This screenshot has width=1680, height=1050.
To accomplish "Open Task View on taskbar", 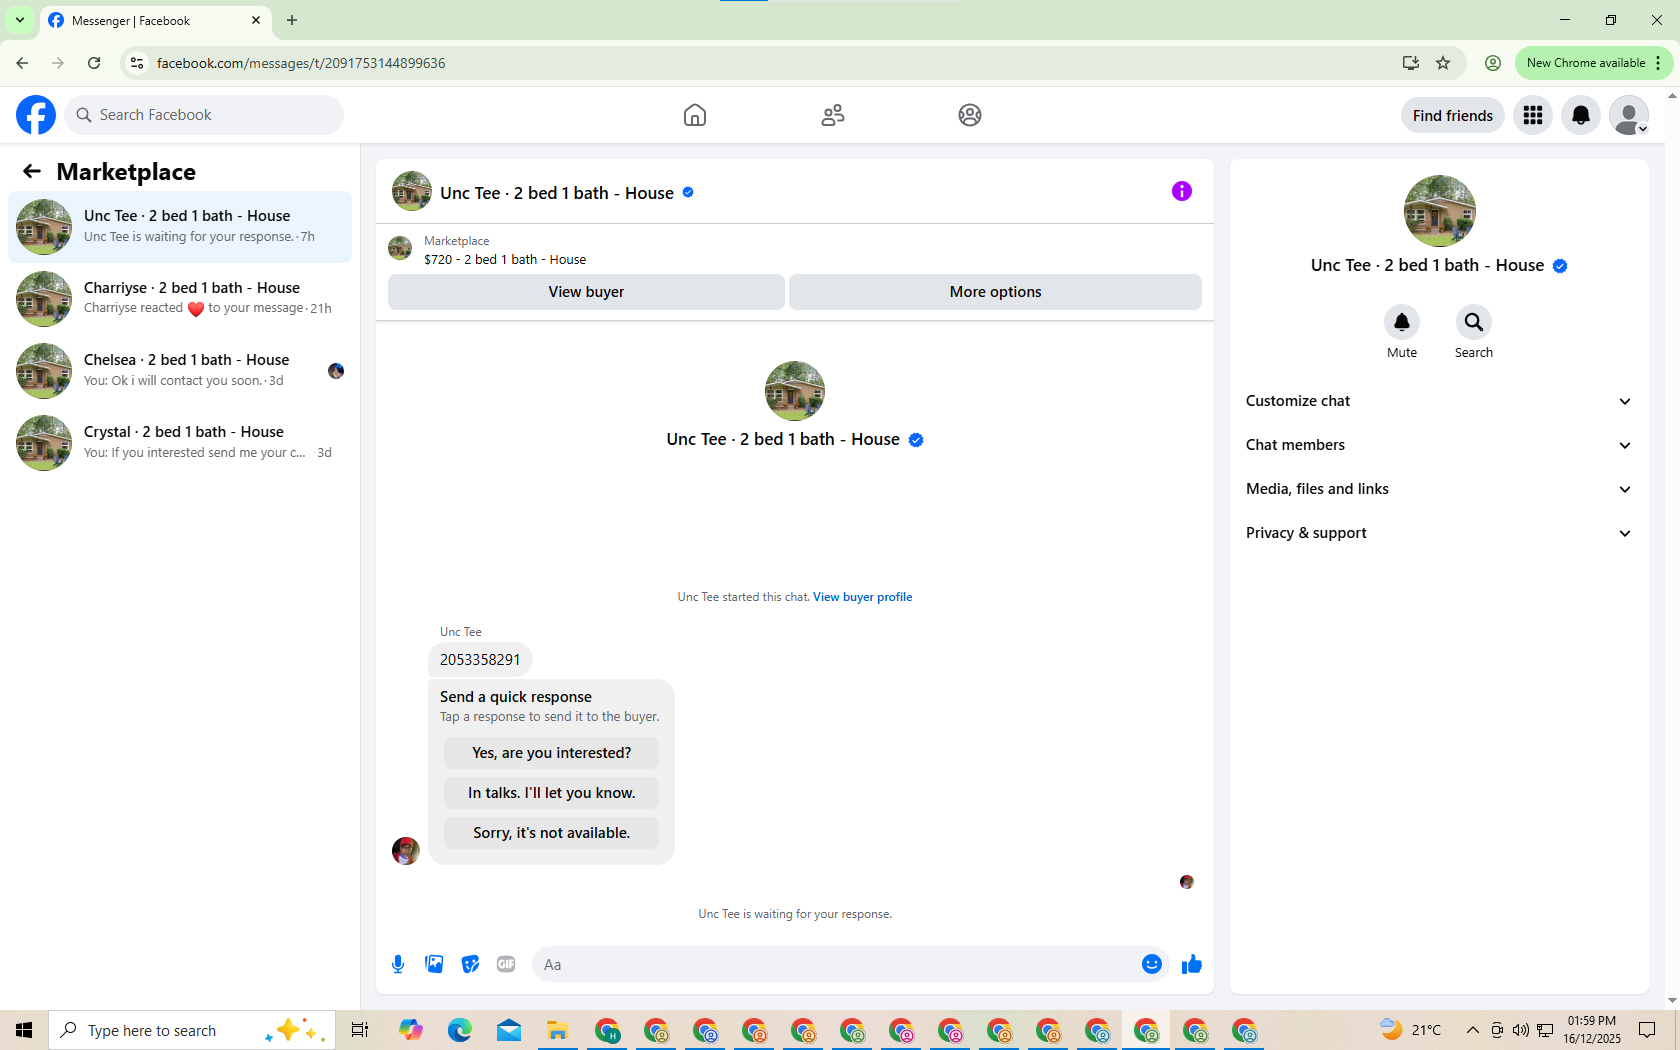I will tap(360, 1030).
